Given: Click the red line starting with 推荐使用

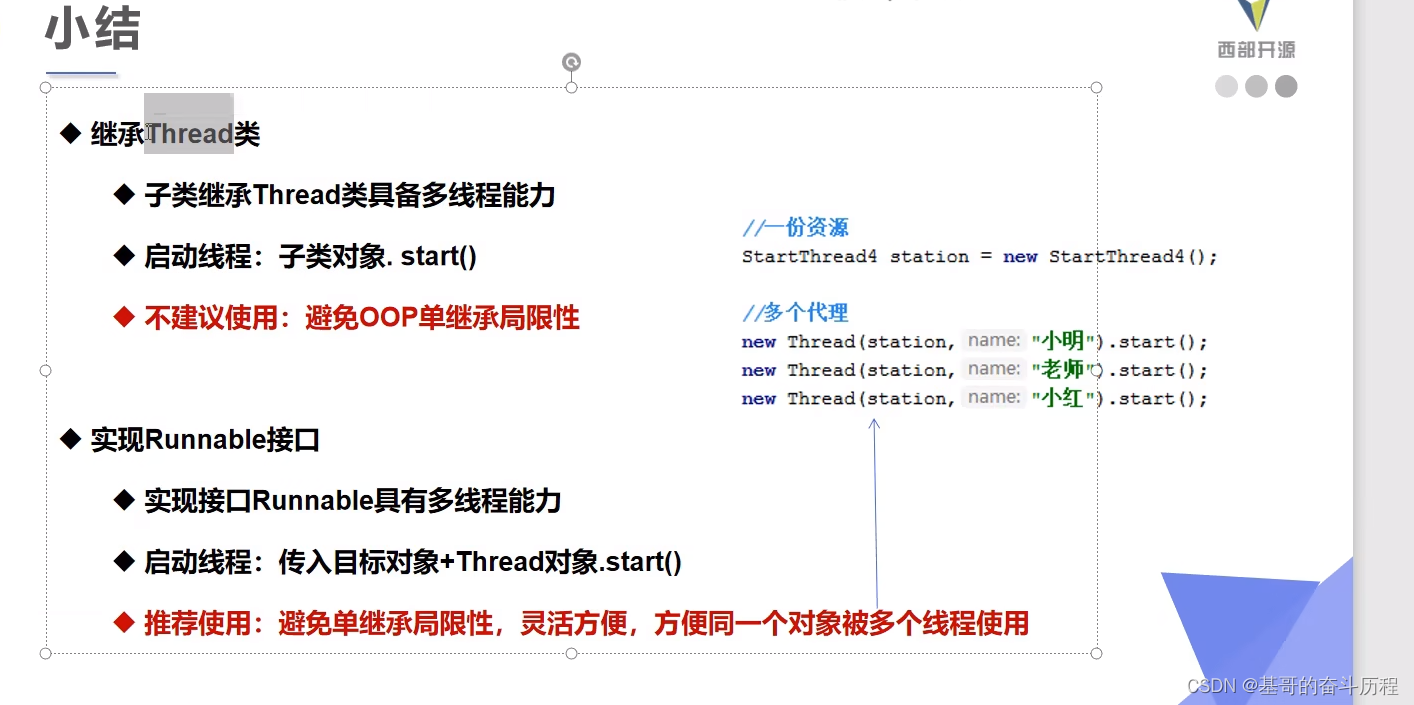Looking at the screenshot, I should [x=586, y=624].
